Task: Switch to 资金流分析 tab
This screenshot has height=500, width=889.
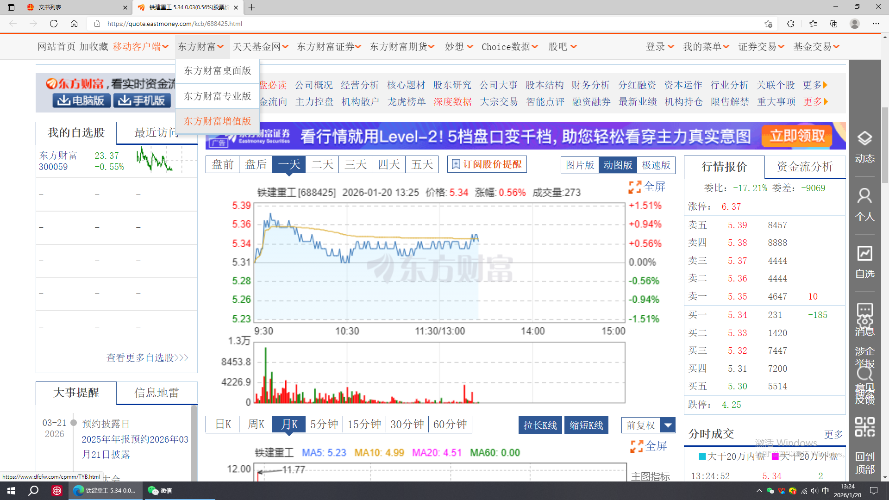Action: tap(804, 167)
